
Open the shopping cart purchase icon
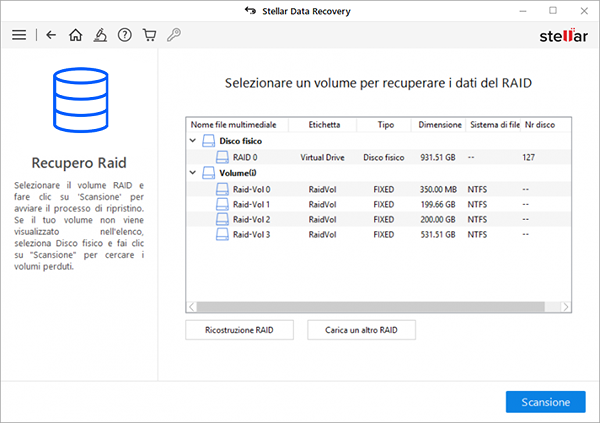coord(149,35)
